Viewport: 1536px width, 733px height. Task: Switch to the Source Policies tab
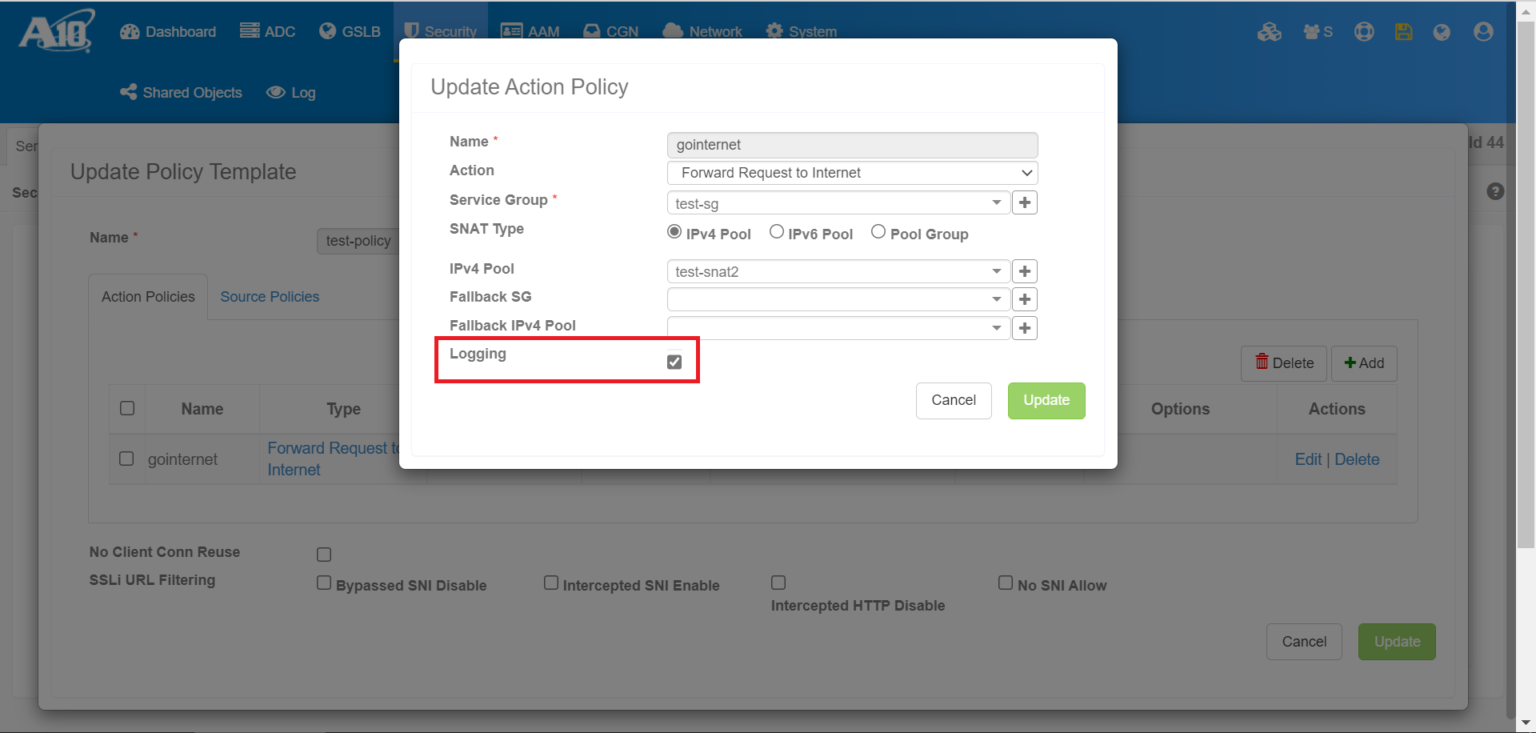[x=269, y=296]
